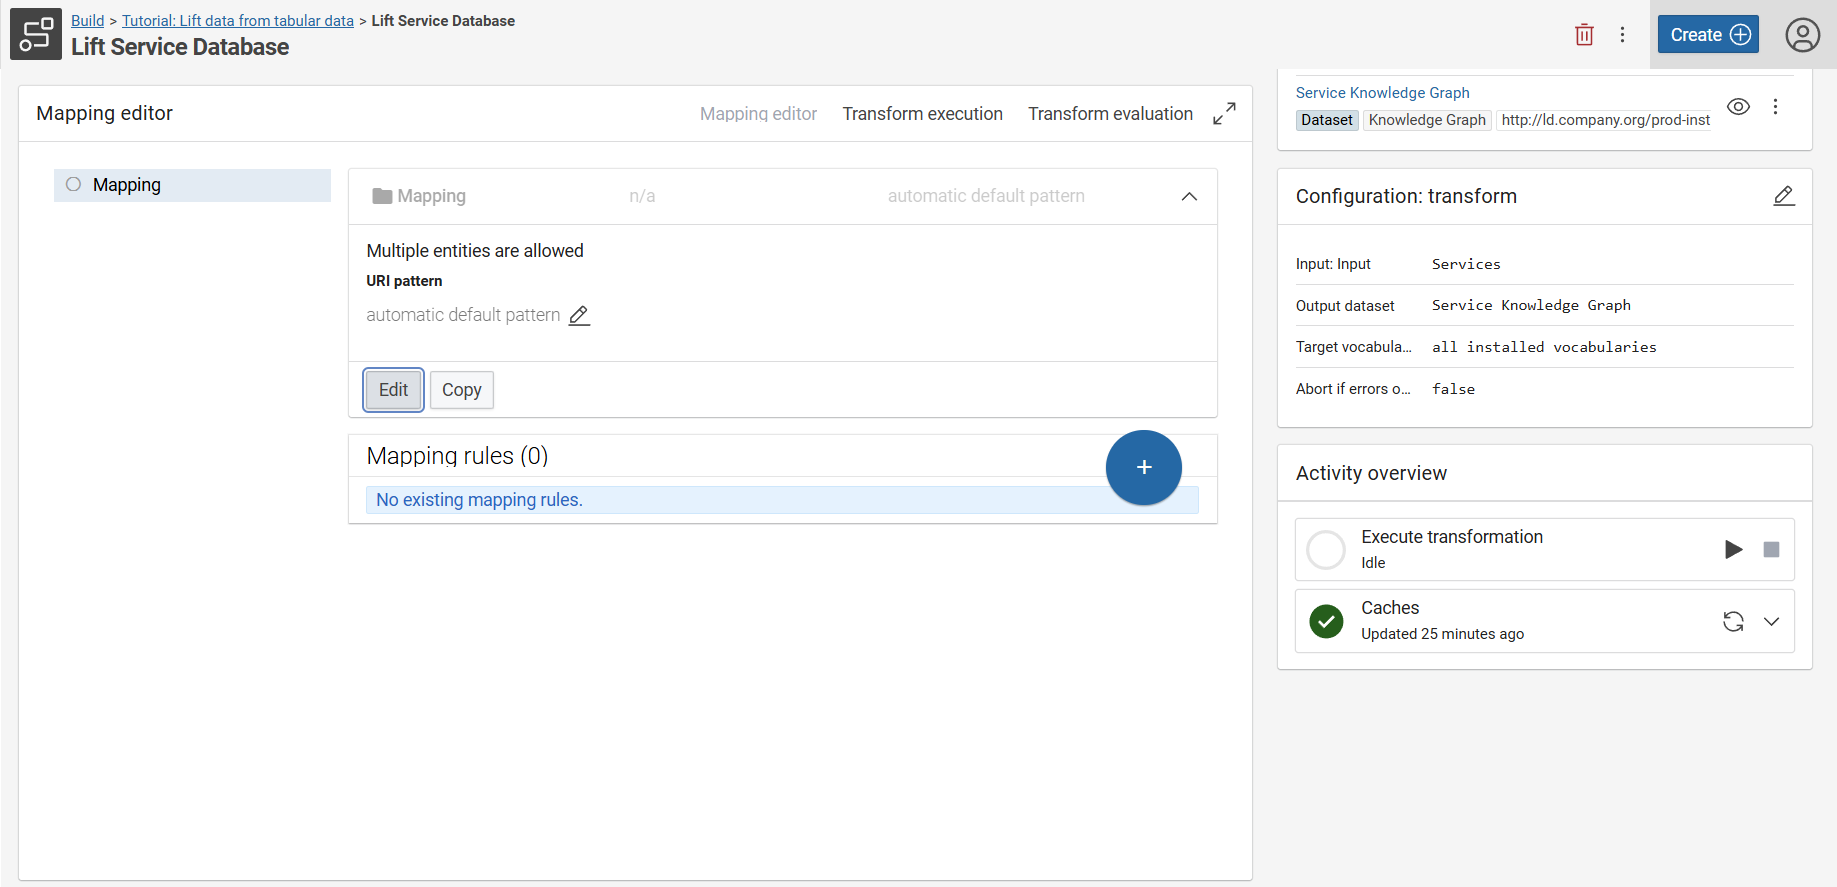The width and height of the screenshot is (1837, 887).
Task: Start the Execute transformation activity
Action: tap(1733, 549)
